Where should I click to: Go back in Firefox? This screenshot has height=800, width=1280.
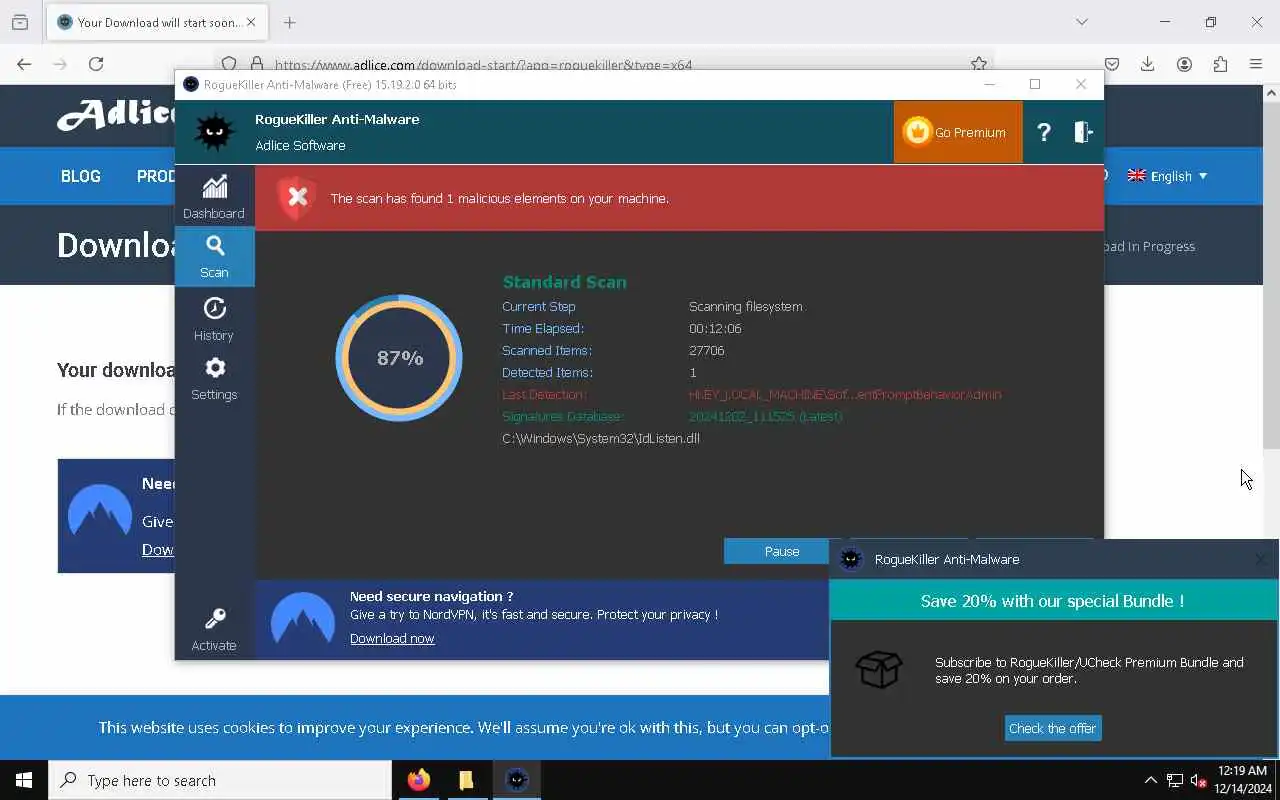pos(24,64)
